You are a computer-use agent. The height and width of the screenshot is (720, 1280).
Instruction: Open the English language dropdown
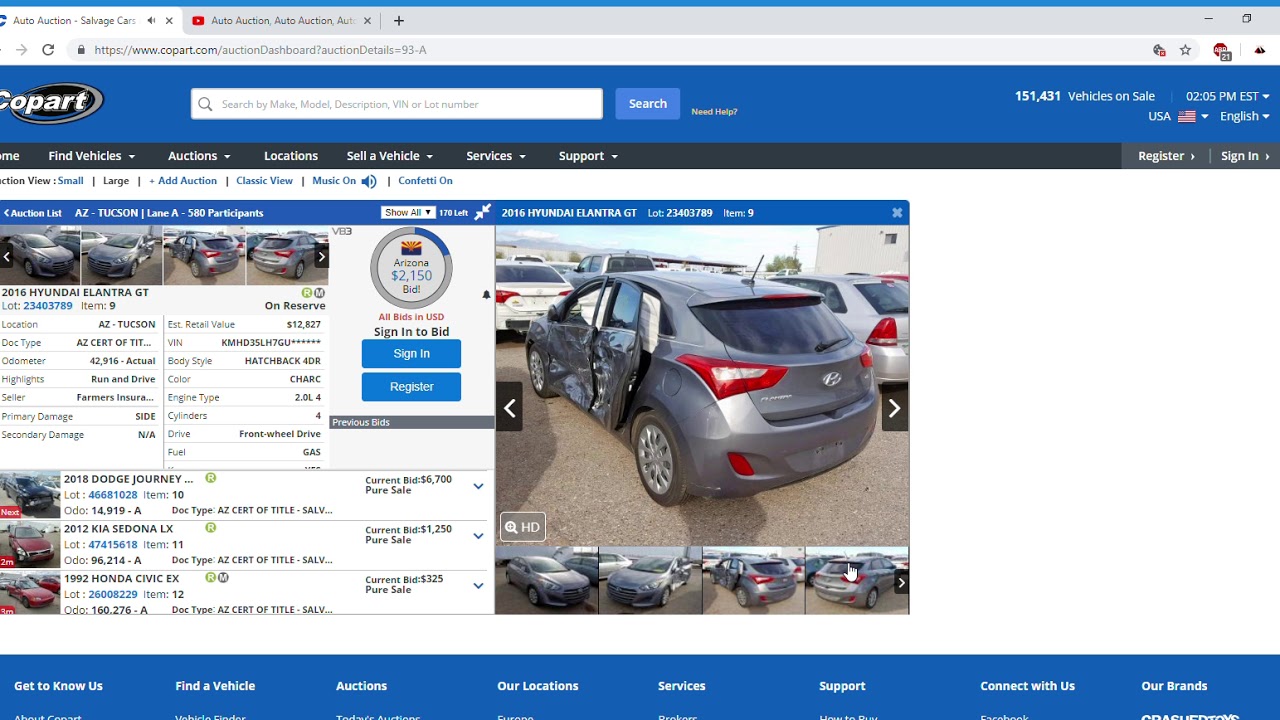coord(1245,116)
